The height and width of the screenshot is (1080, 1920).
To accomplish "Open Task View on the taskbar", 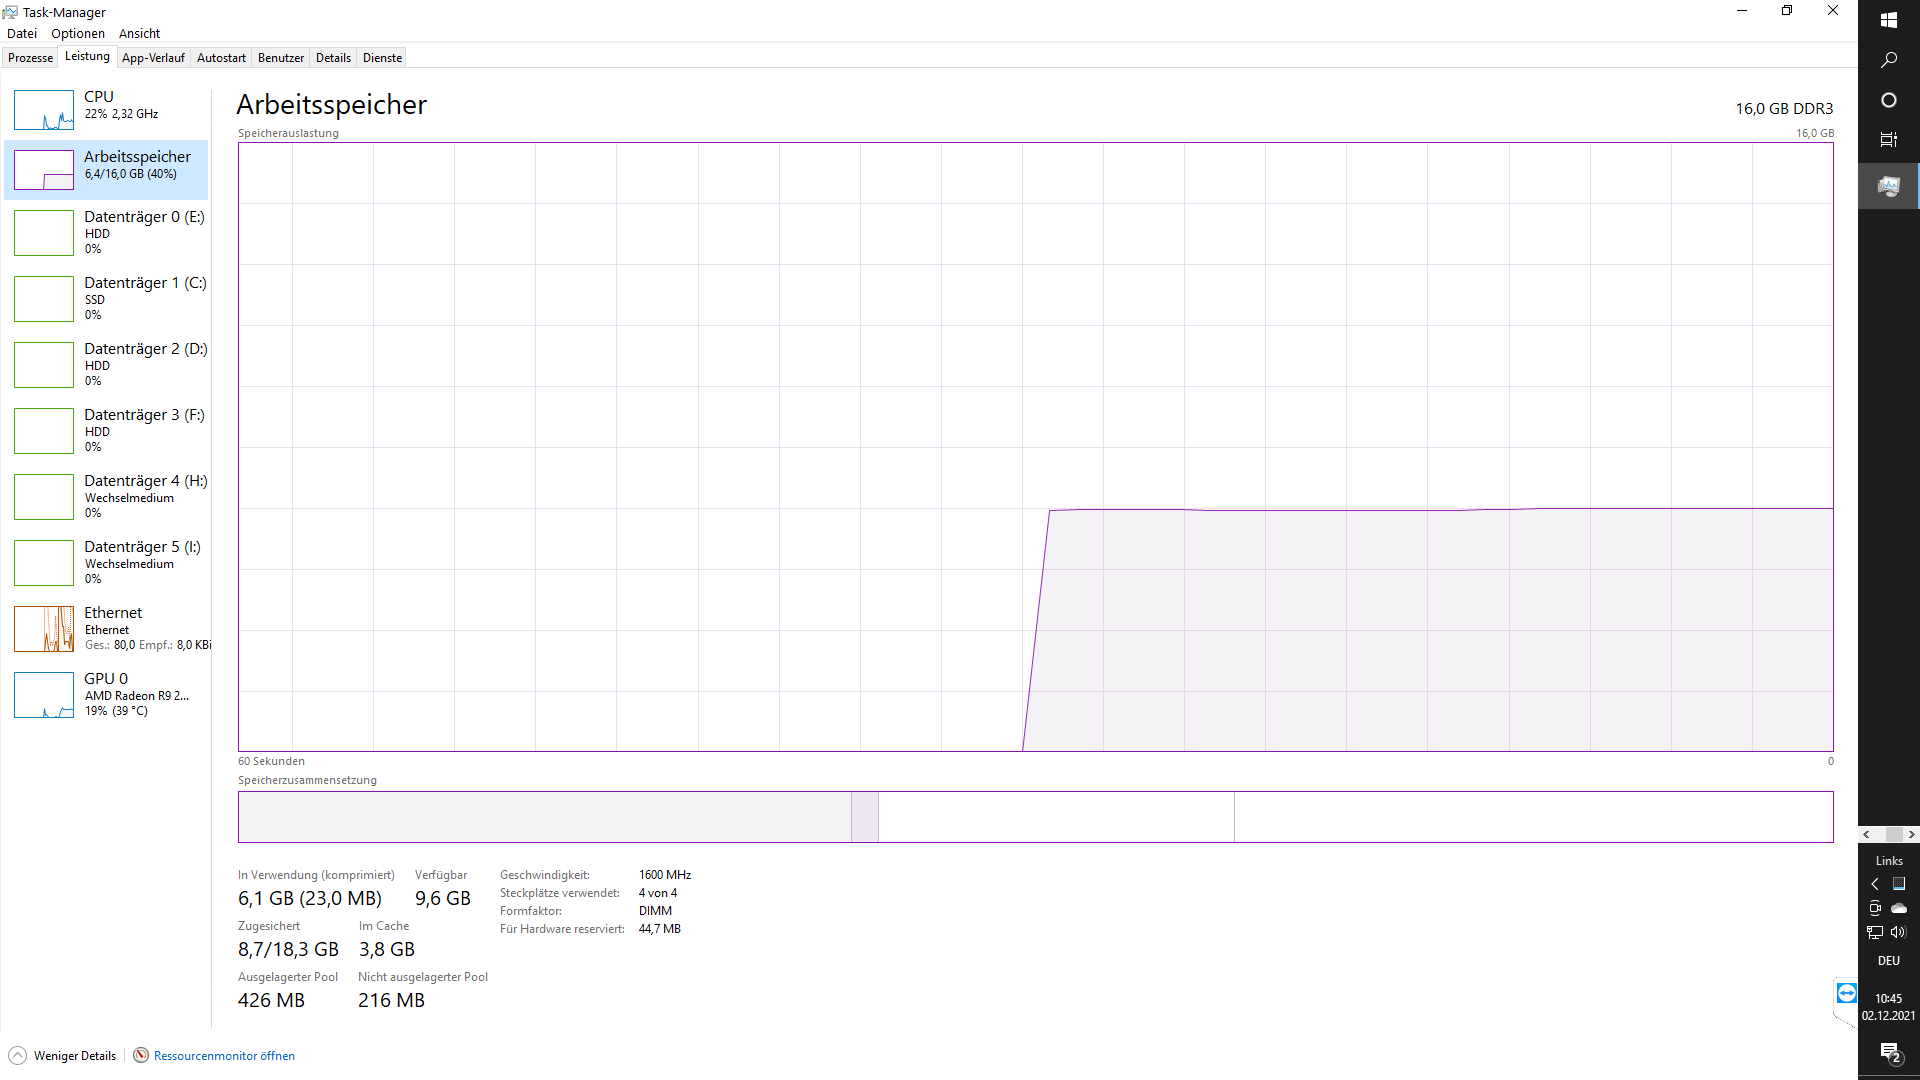I will pyautogui.click(x=1888, y=140).
